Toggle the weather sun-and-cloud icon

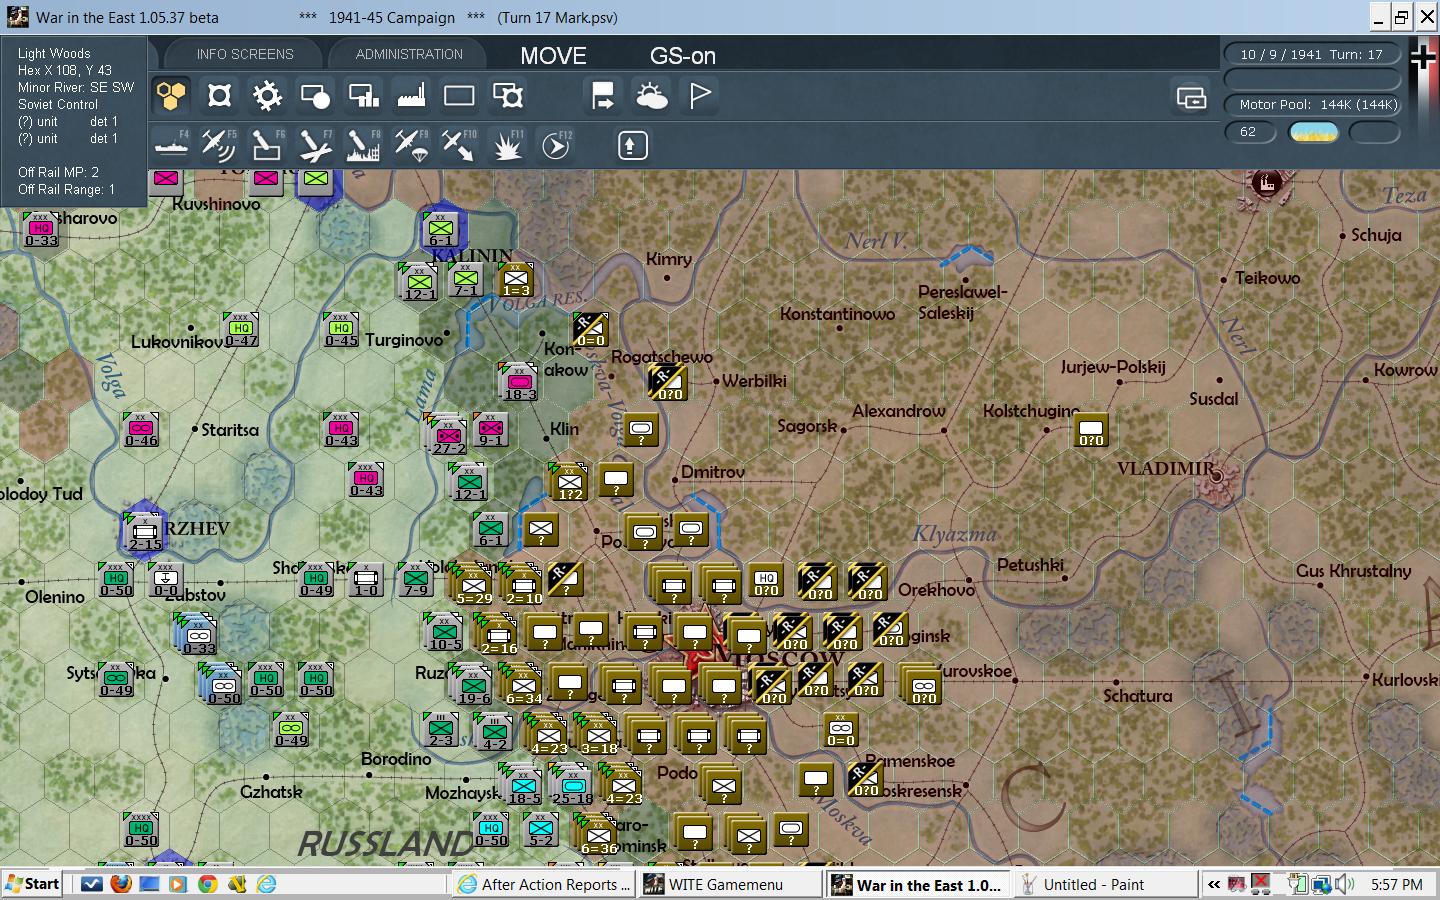point(652,96)
